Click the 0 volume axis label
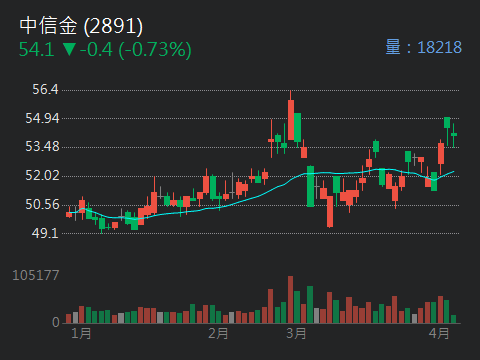This screenshot has height=360, width=480. point(56,322)
